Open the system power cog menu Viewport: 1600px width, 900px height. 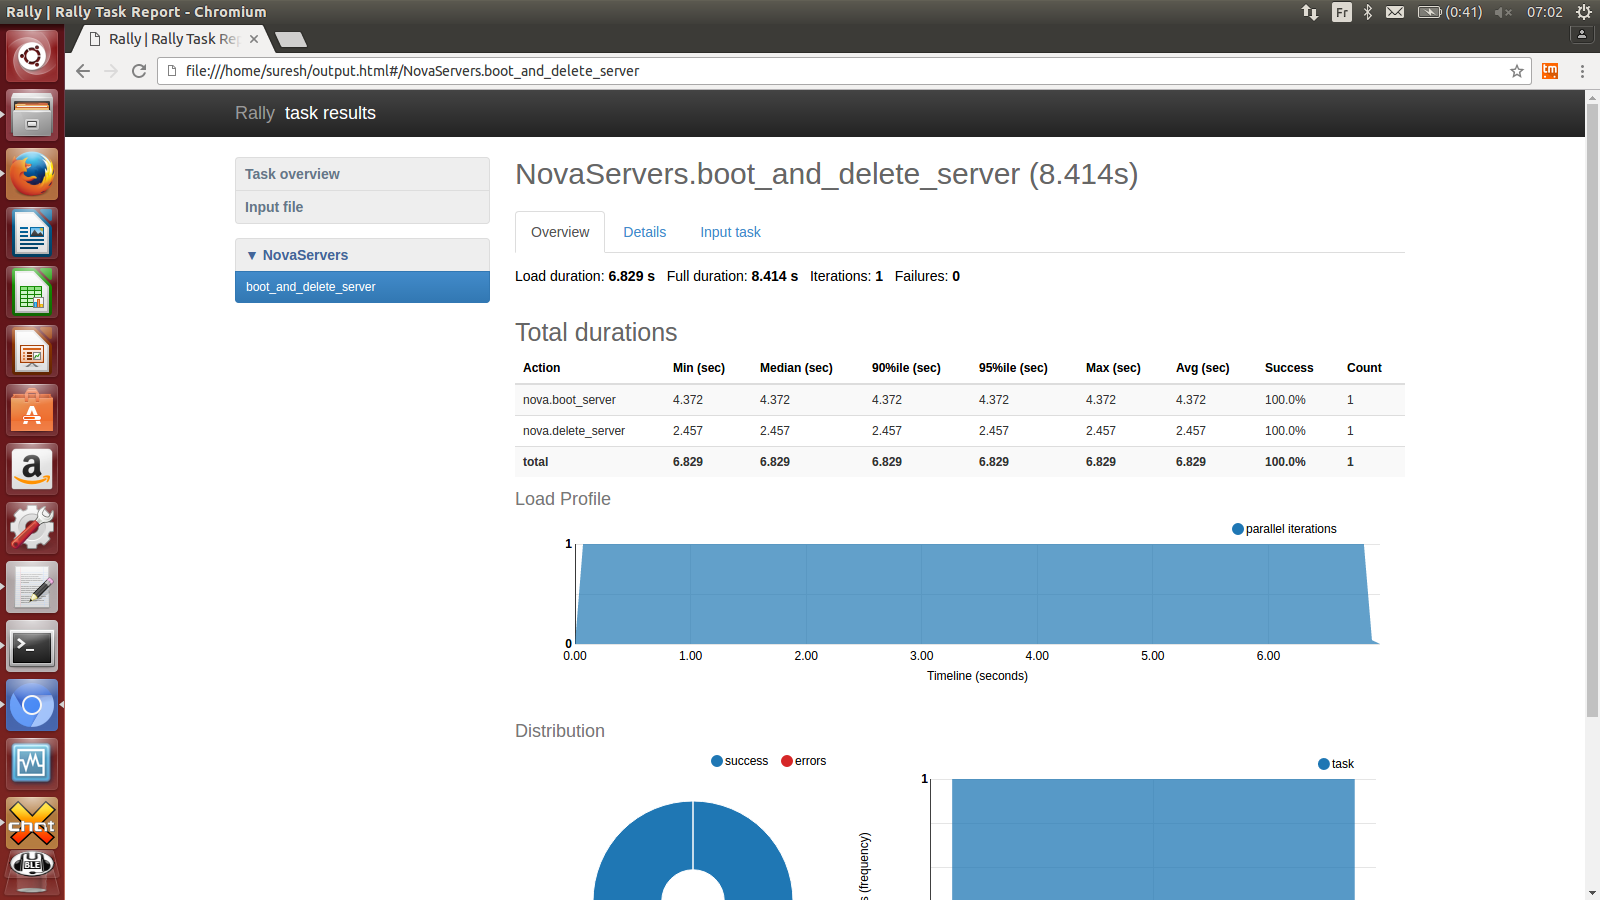[1583, 12]
